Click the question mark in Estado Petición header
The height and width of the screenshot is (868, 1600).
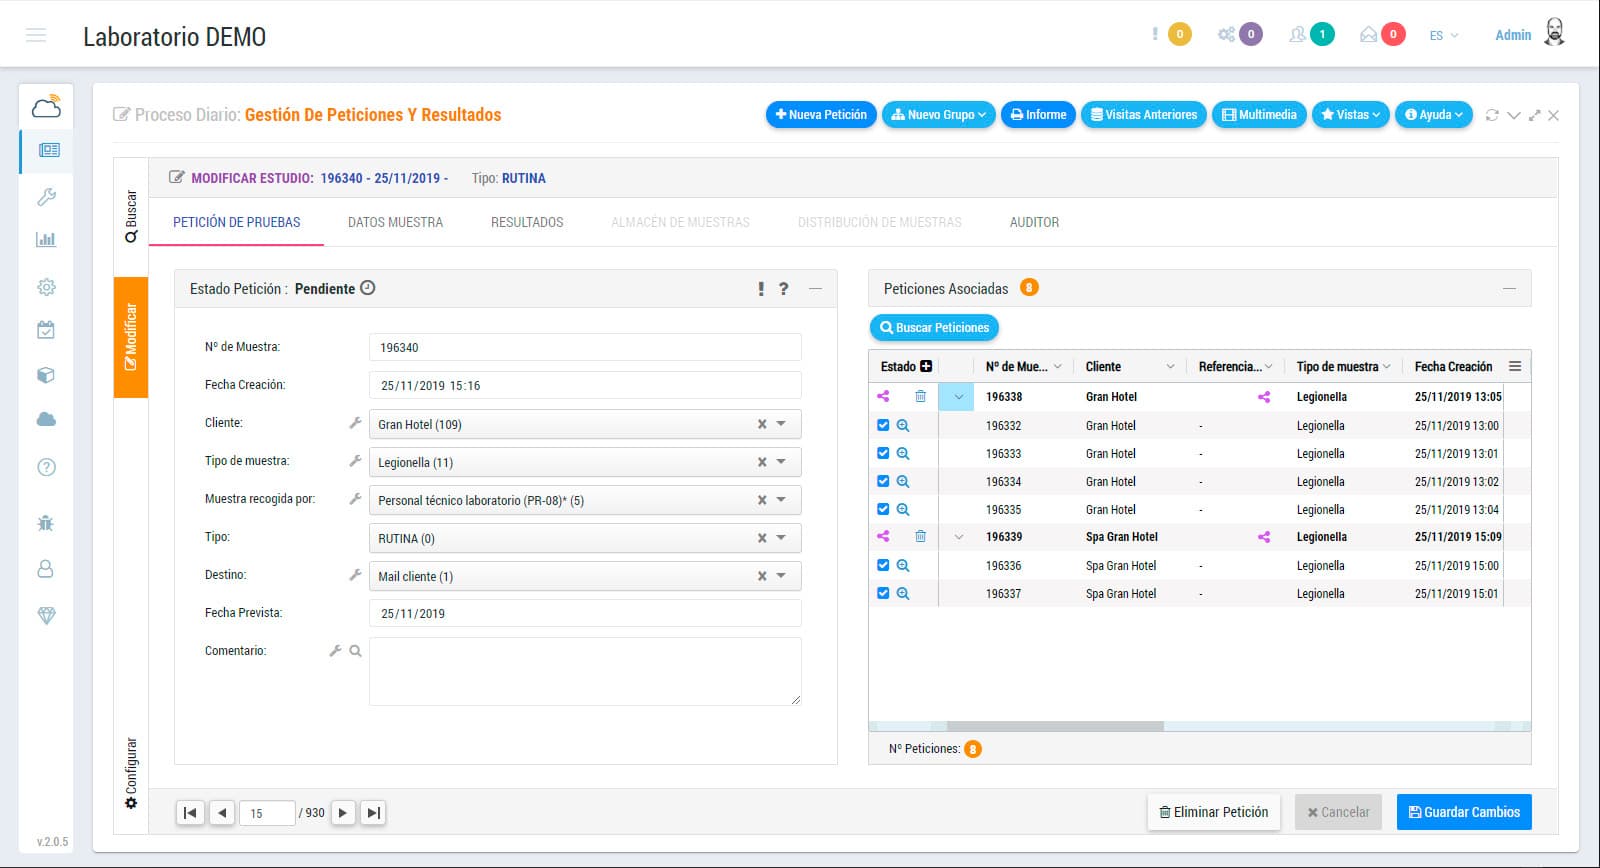784,289
